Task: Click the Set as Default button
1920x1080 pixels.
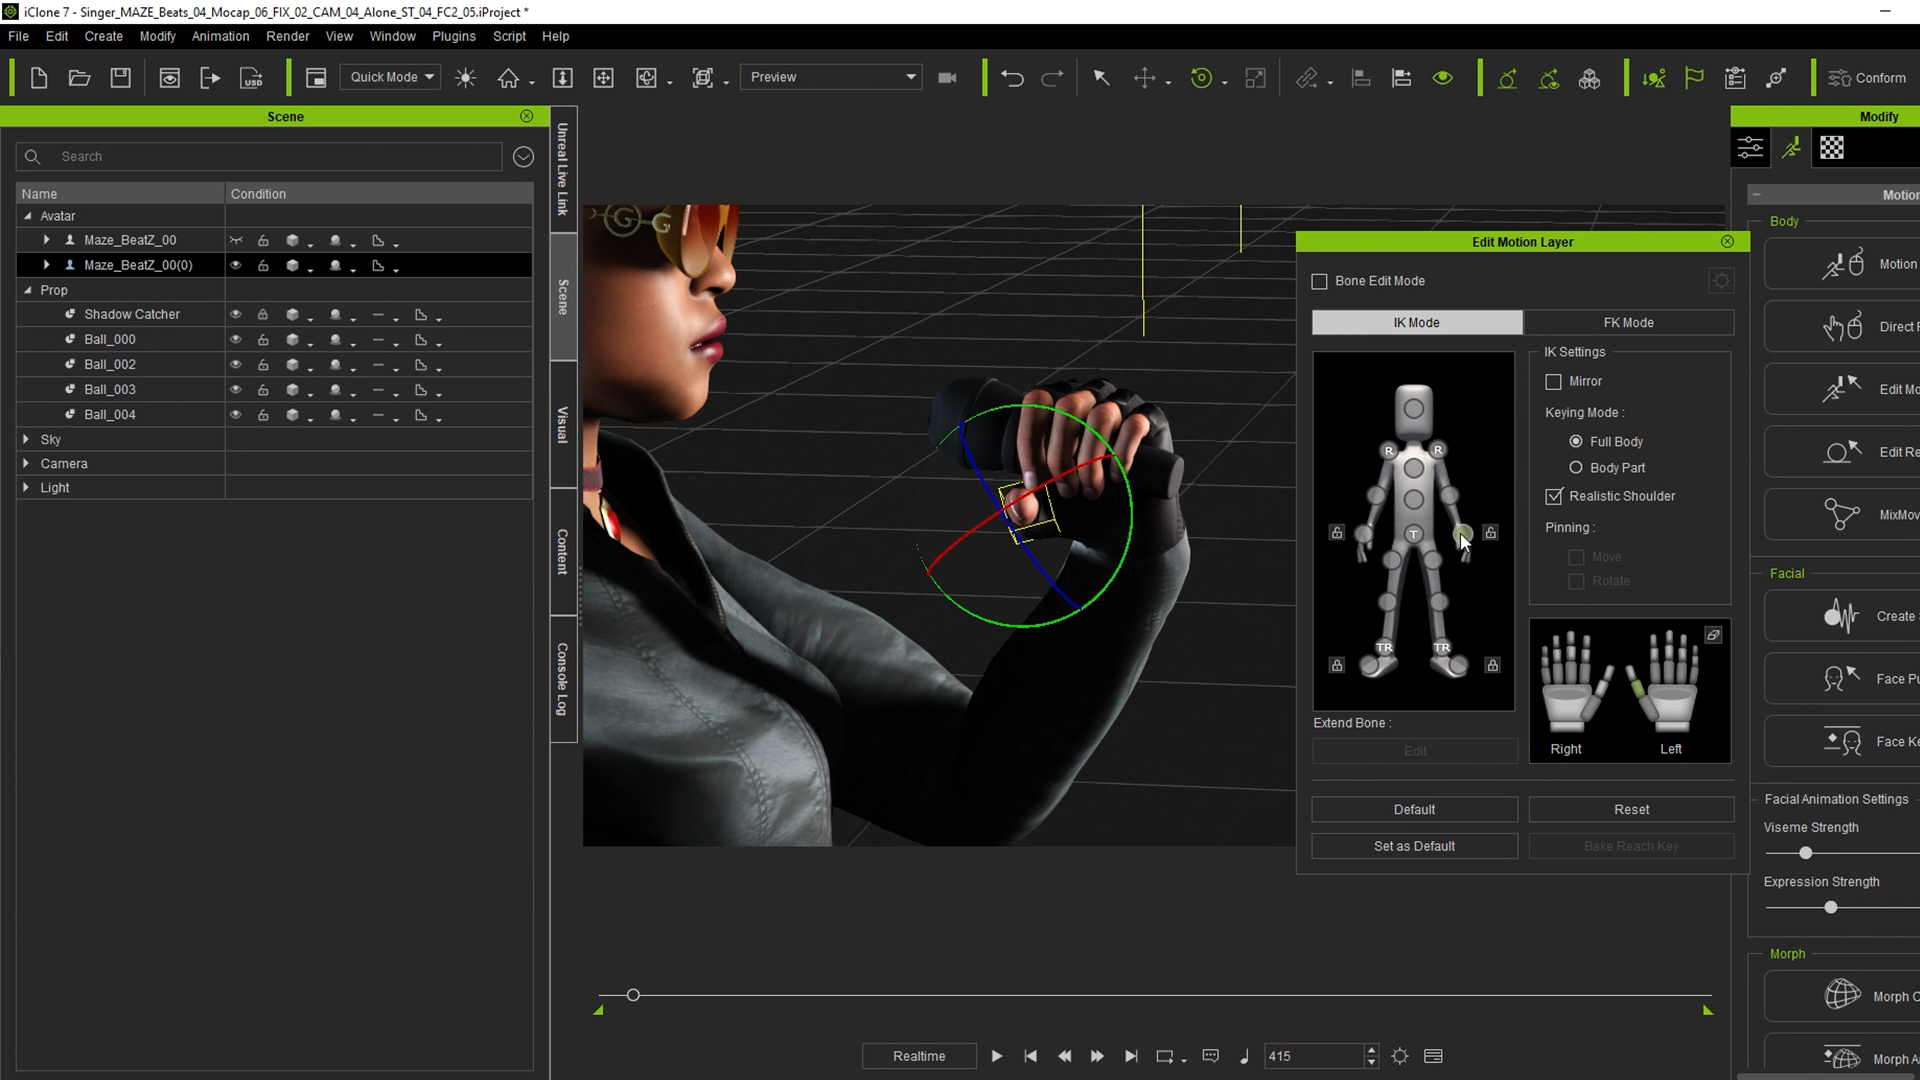Action: [1414, 846]
